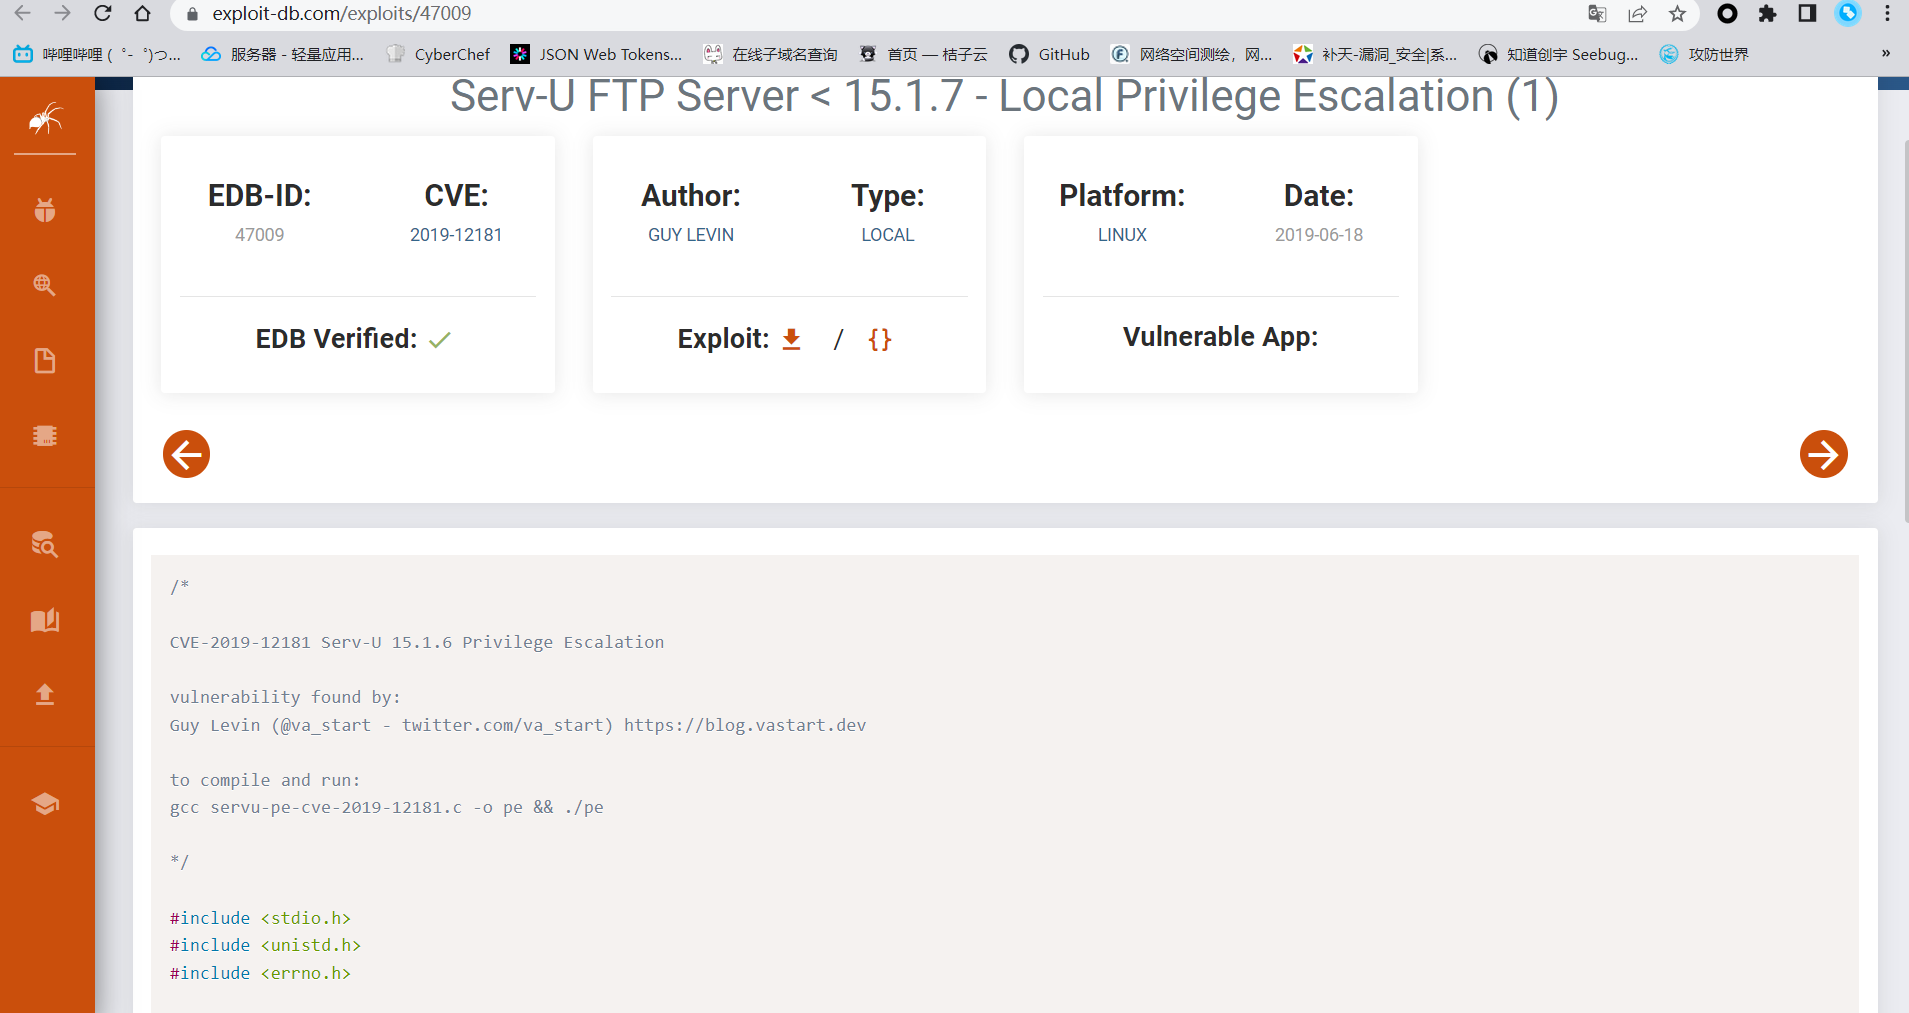Image resolution: width=1909 pixels, height=1013 pixels.
Task: Open the Google Hacking Database search icon
Action: 45,285
